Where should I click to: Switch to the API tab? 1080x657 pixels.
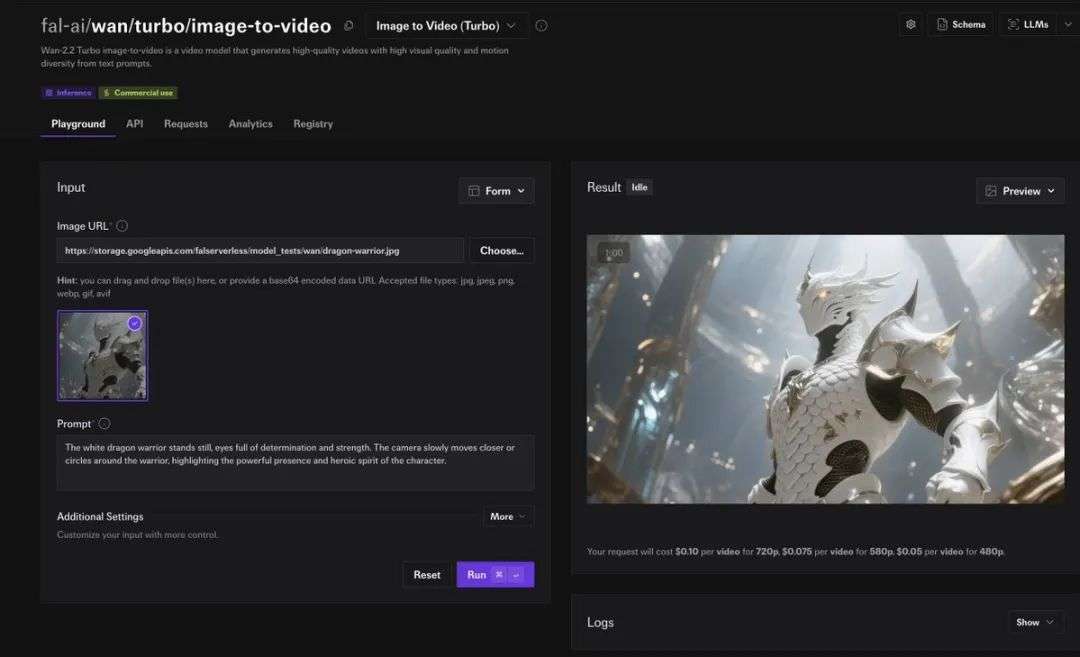[134, 124]
